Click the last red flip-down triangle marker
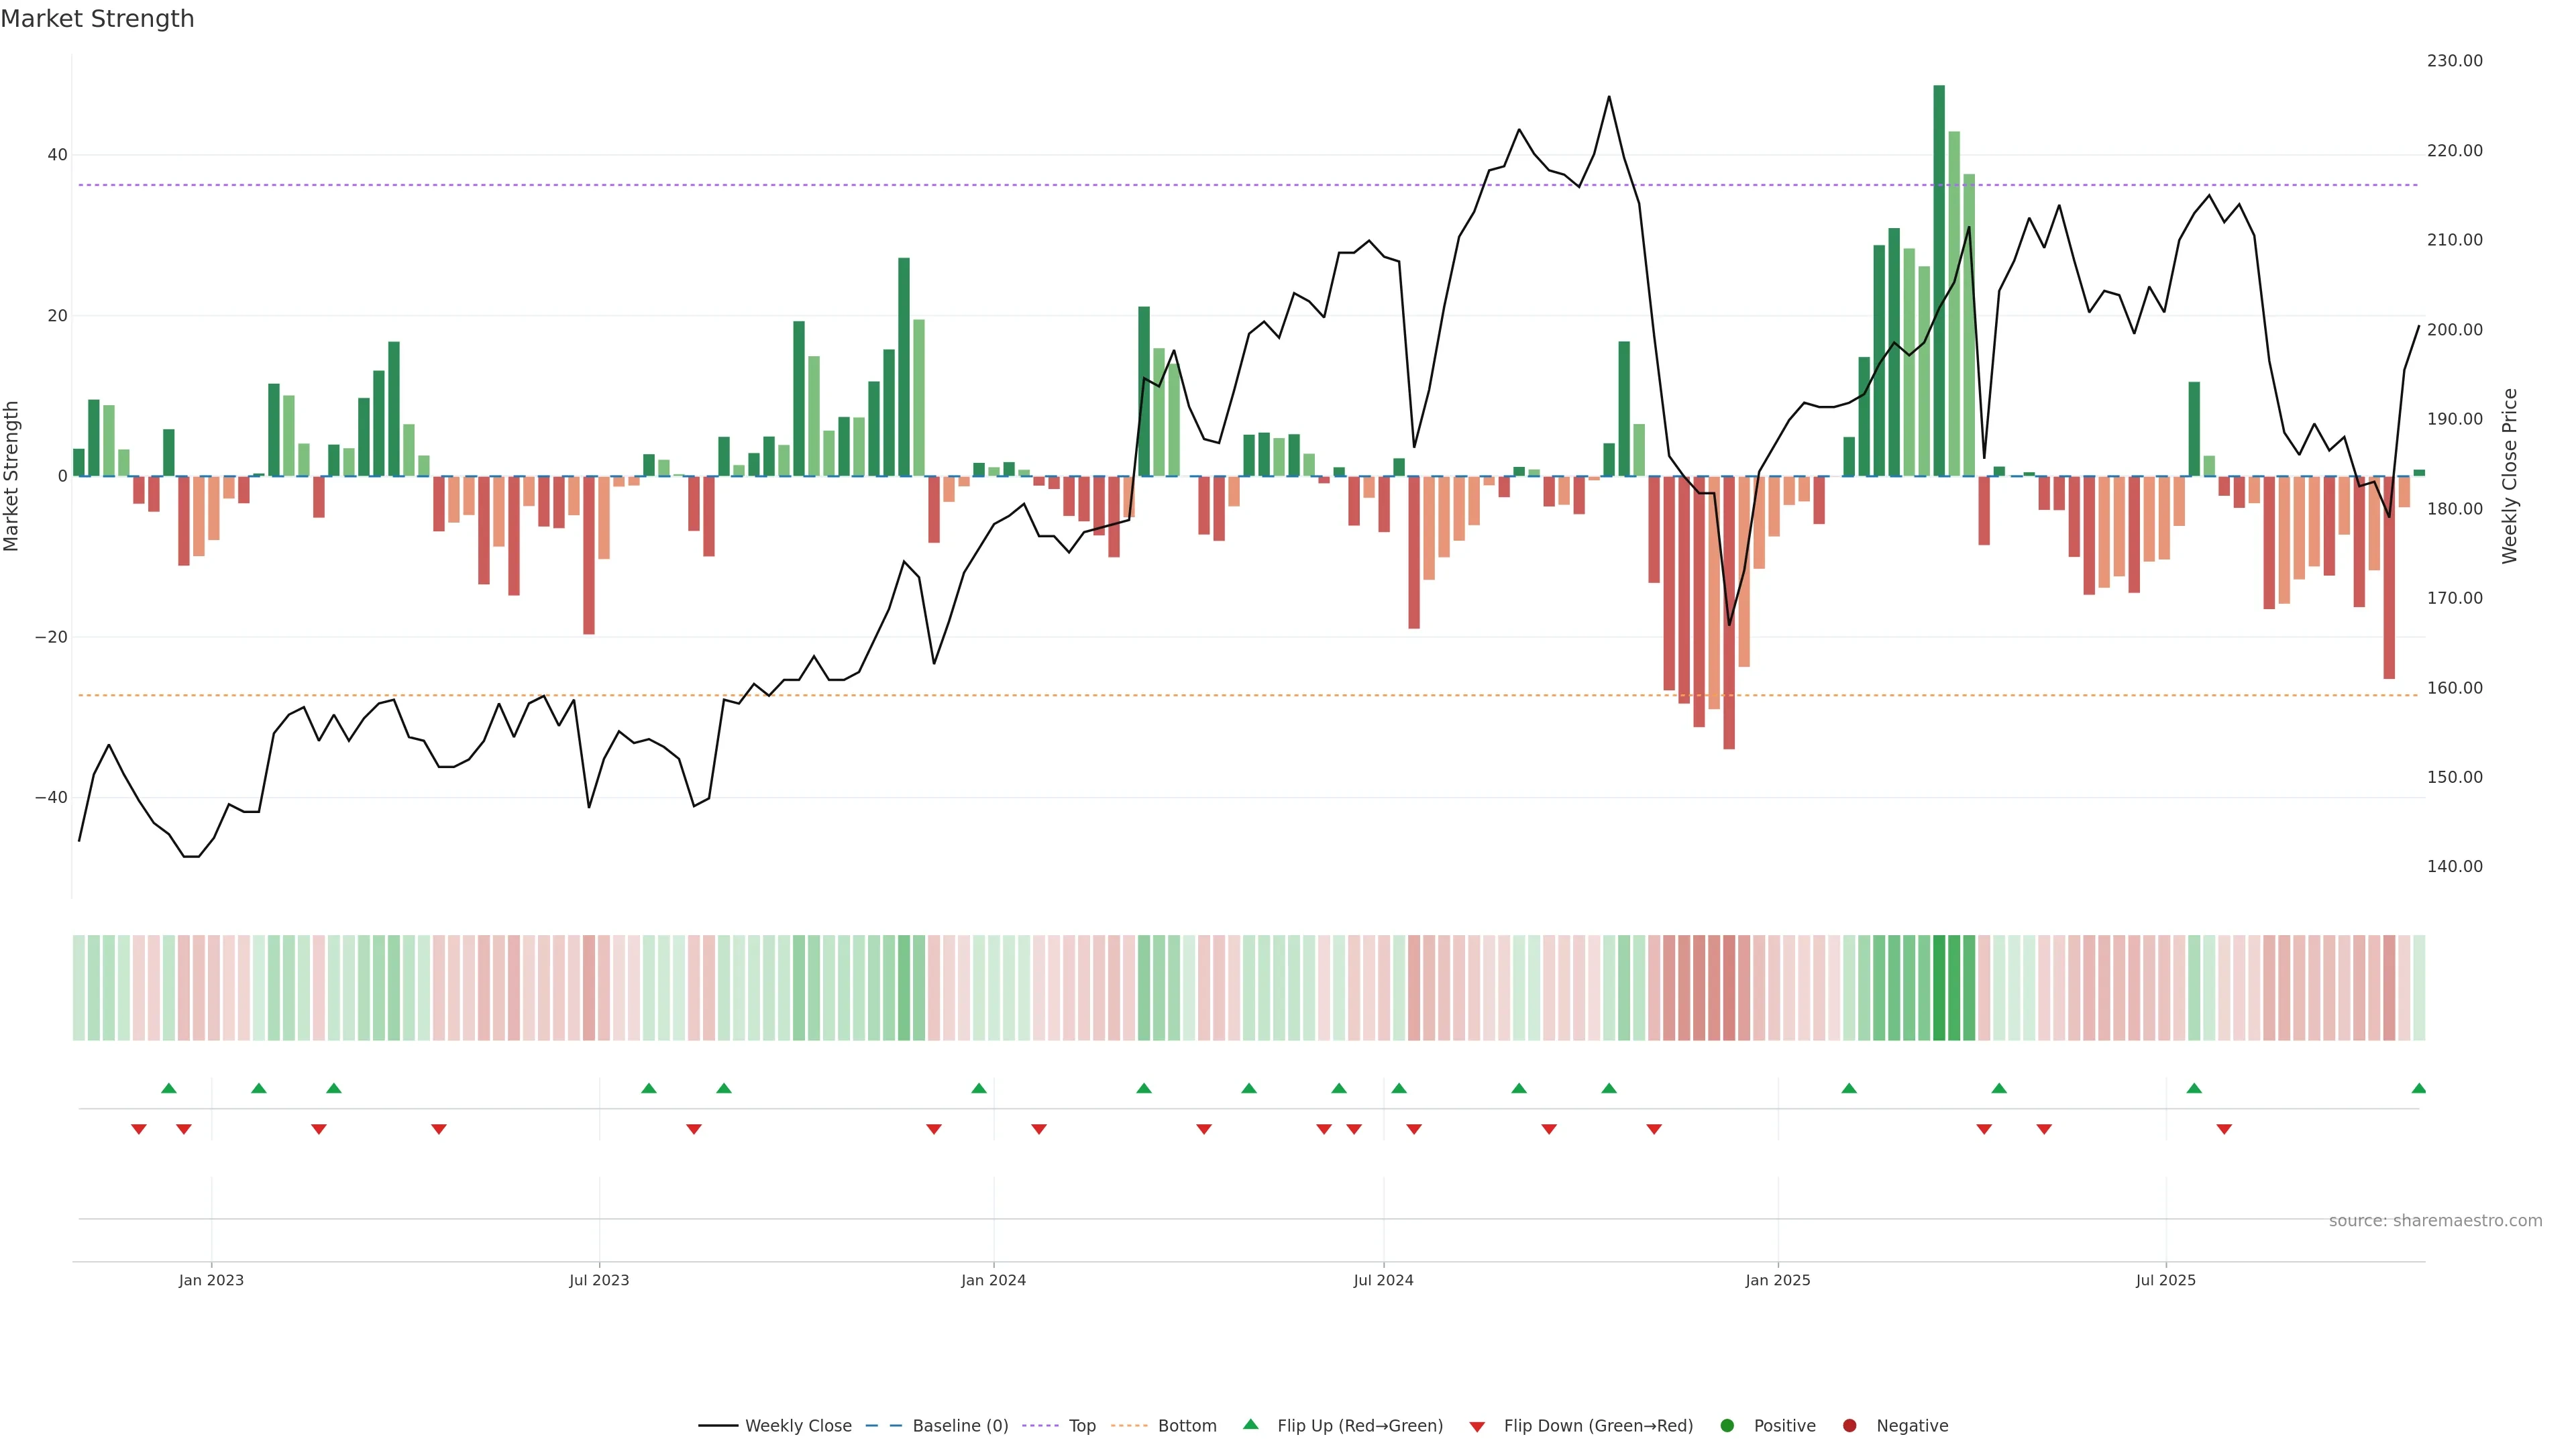 (x=2224, y=1129)
